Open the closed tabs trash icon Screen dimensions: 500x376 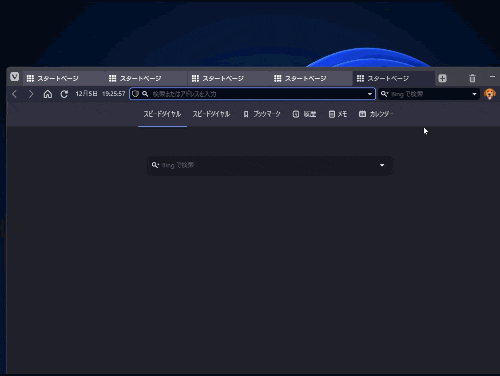pyautogui.click(x=472, y=78)
